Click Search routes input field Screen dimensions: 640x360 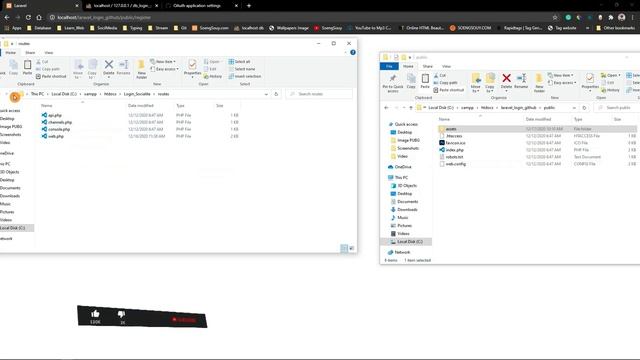tap(319, 94)
